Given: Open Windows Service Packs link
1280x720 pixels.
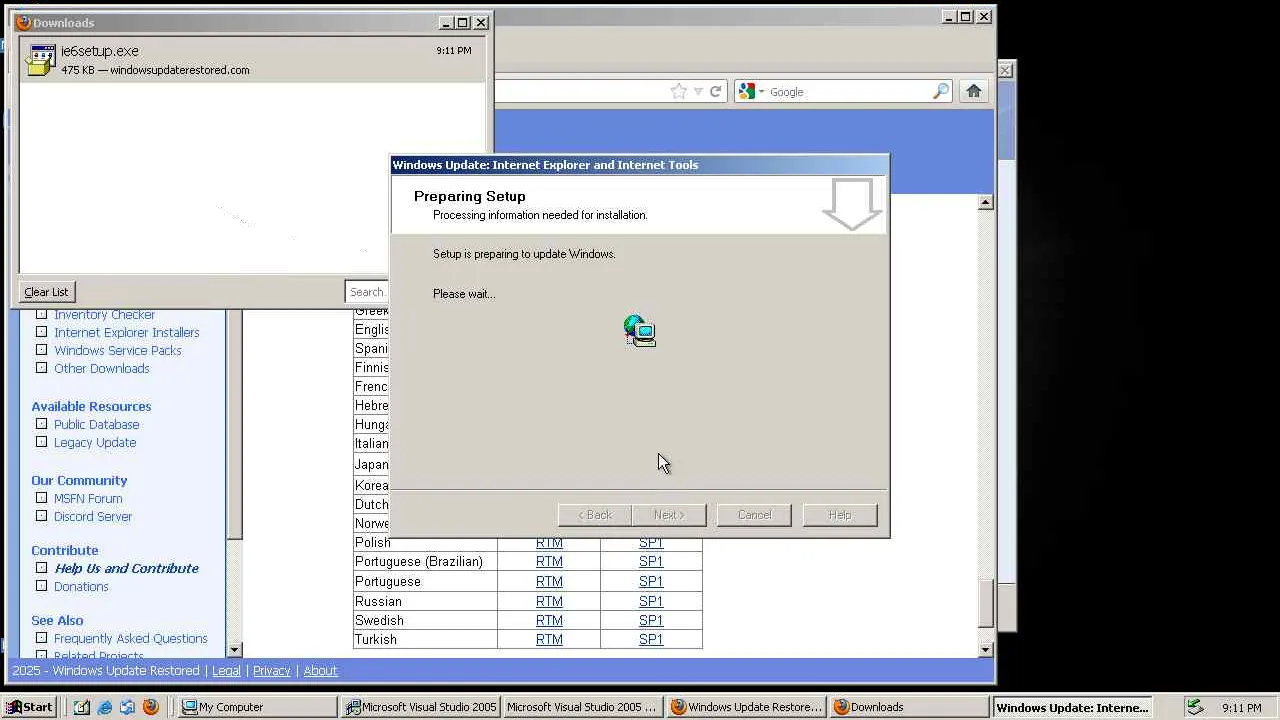Looking at the screenshot, I should [x=118, y=351].
